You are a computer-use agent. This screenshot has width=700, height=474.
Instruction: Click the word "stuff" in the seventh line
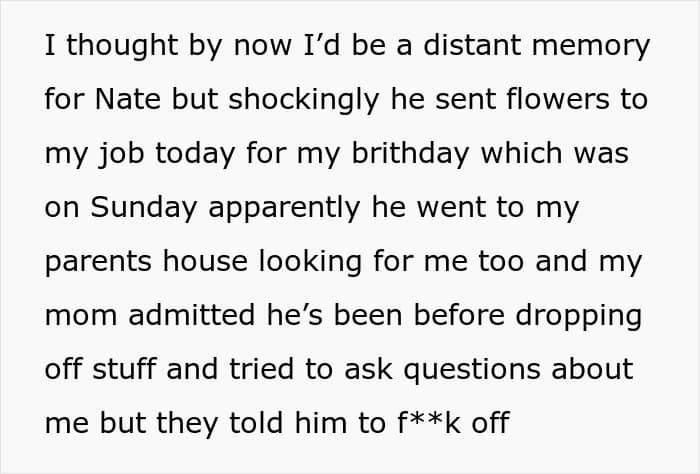click(x=124, y=369)
